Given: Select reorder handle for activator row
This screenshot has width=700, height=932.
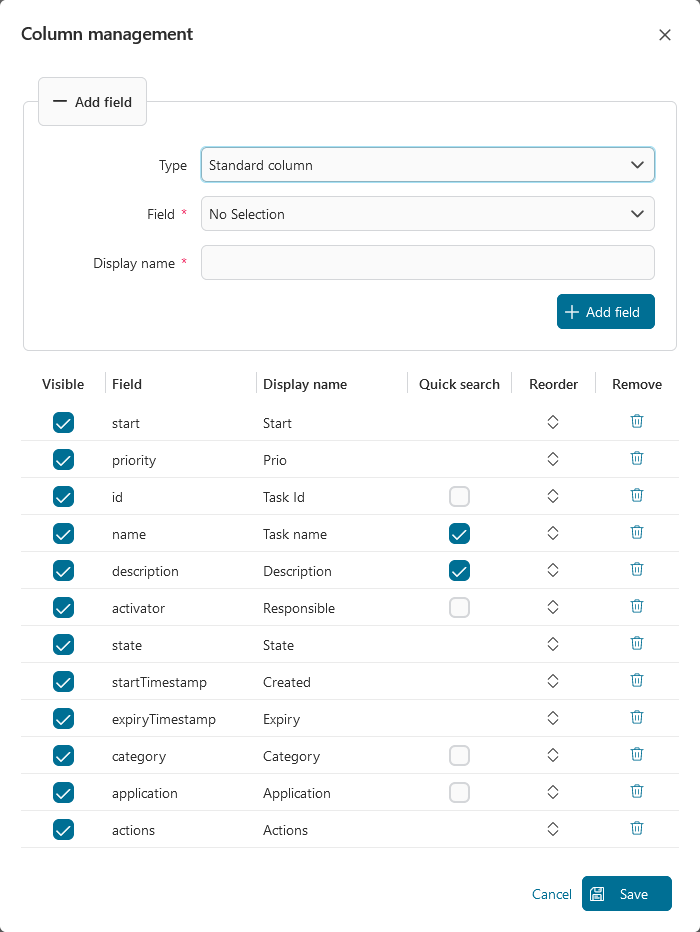Looking at the screenshot, I should click(553, 607).
